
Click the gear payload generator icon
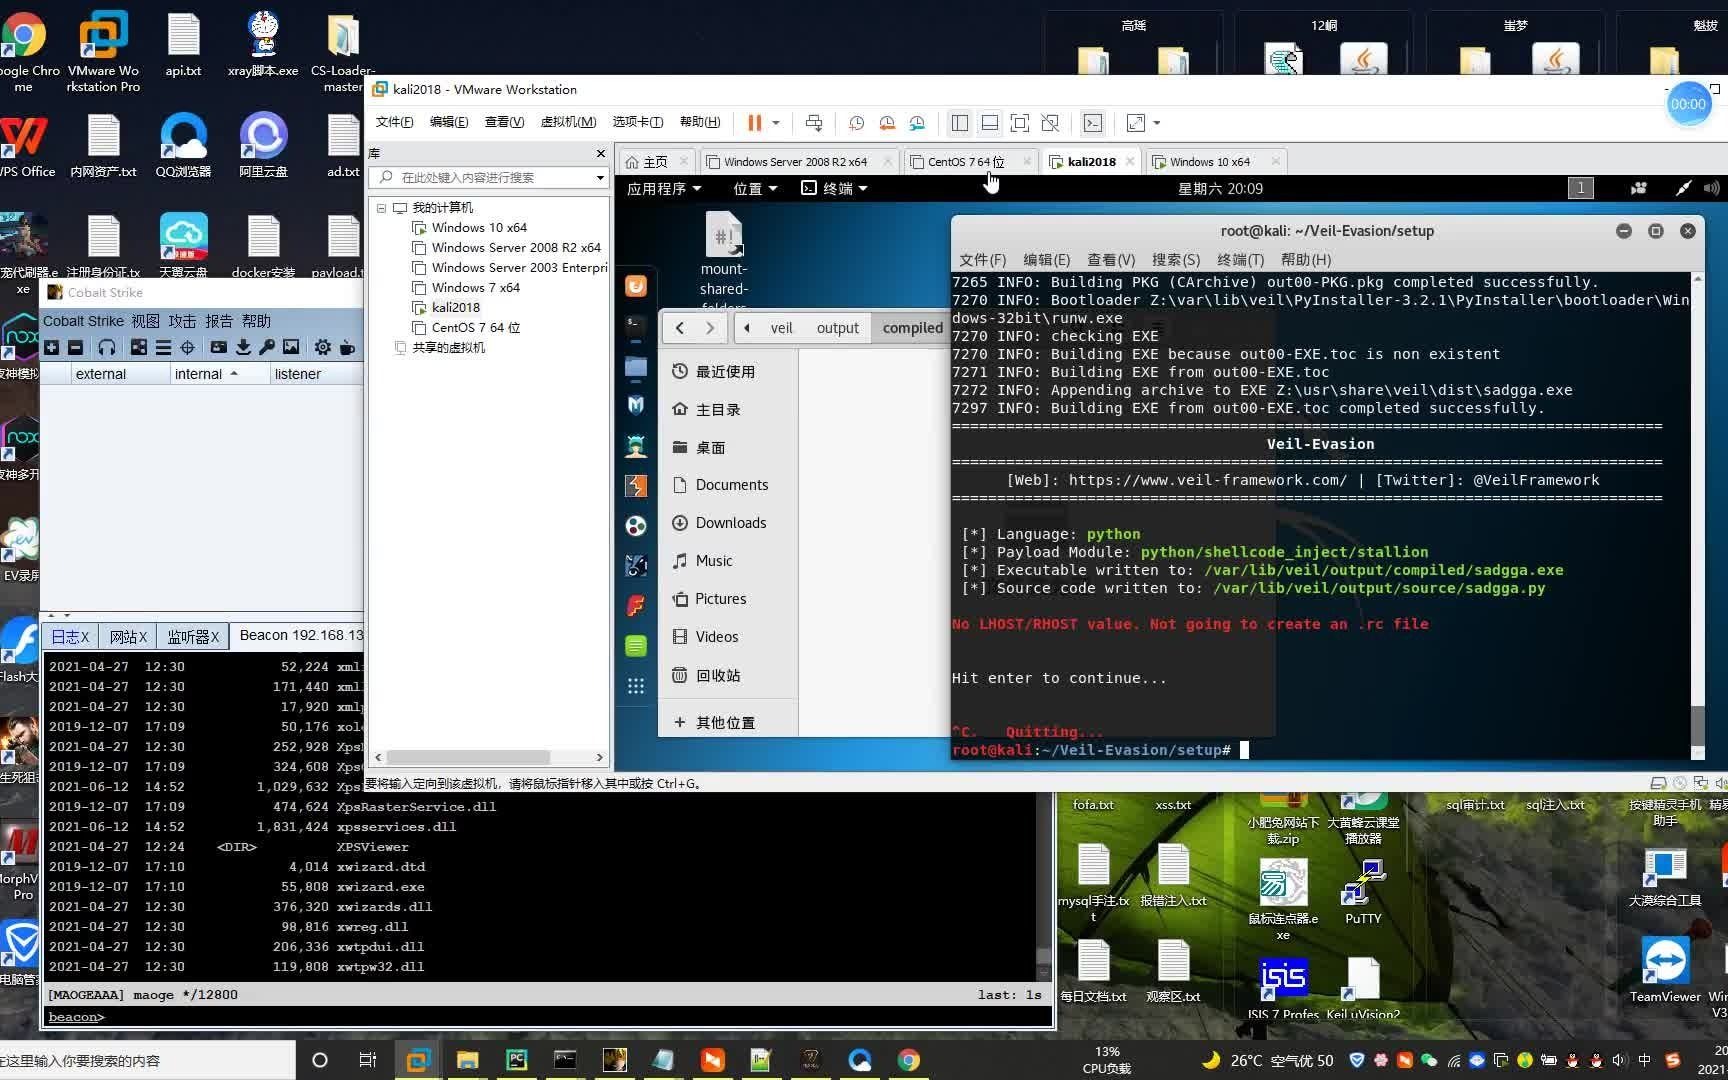pos(322,347)
